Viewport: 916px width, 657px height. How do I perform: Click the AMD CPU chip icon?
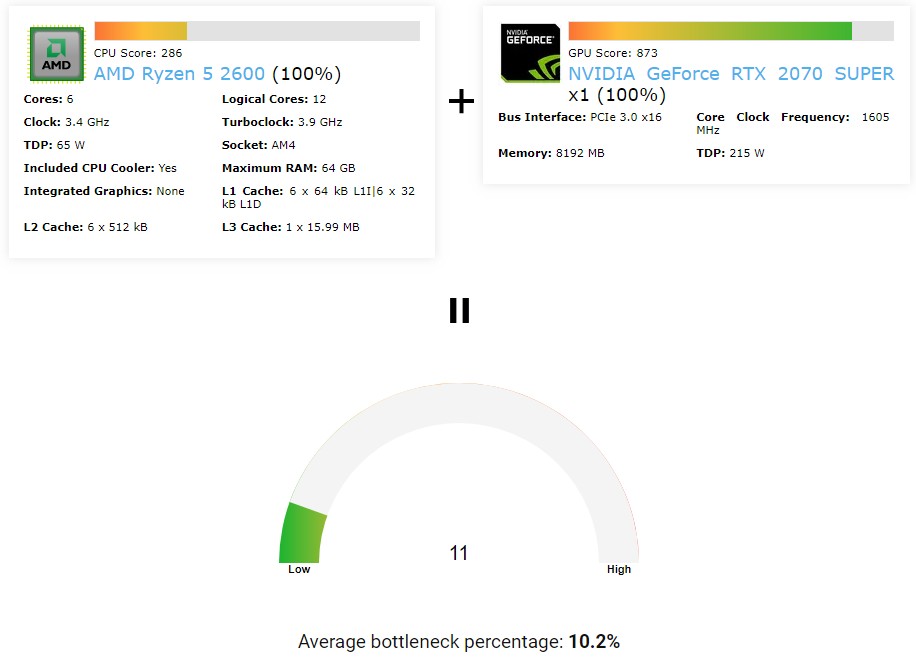pyautogui.click(x=57, y=54)
